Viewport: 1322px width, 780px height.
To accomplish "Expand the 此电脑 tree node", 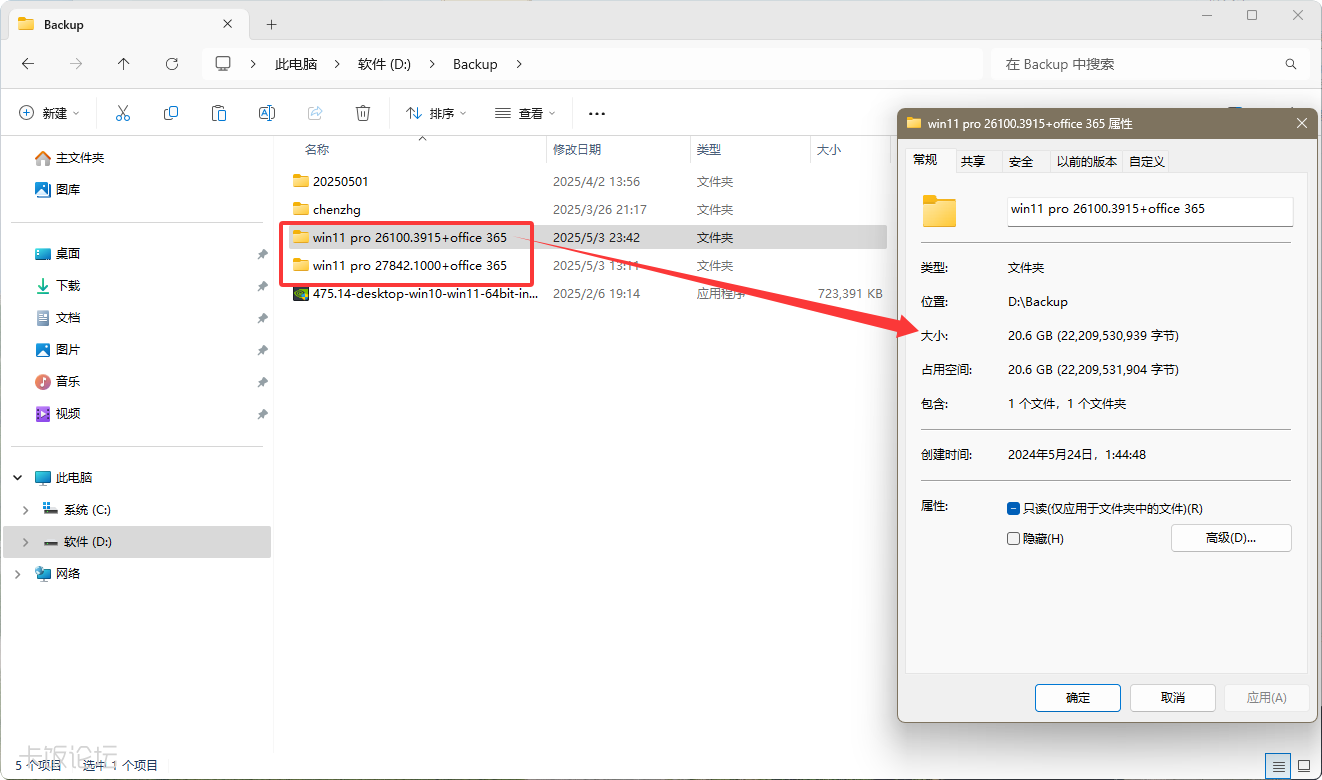I will [x=18, y=478].
